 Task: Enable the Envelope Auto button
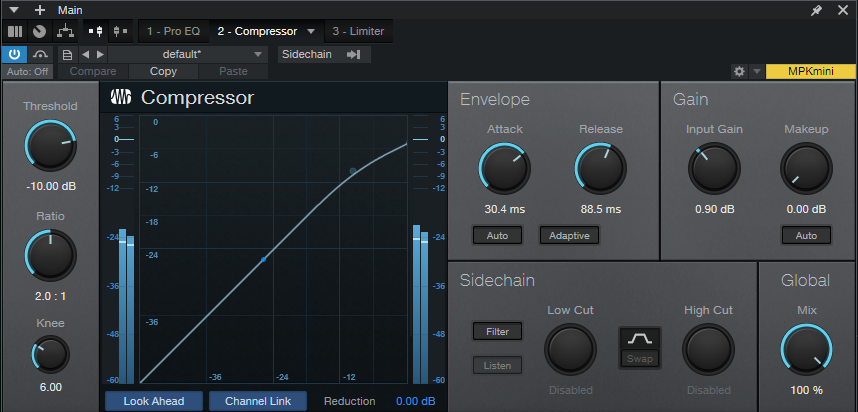coord(497,236)
